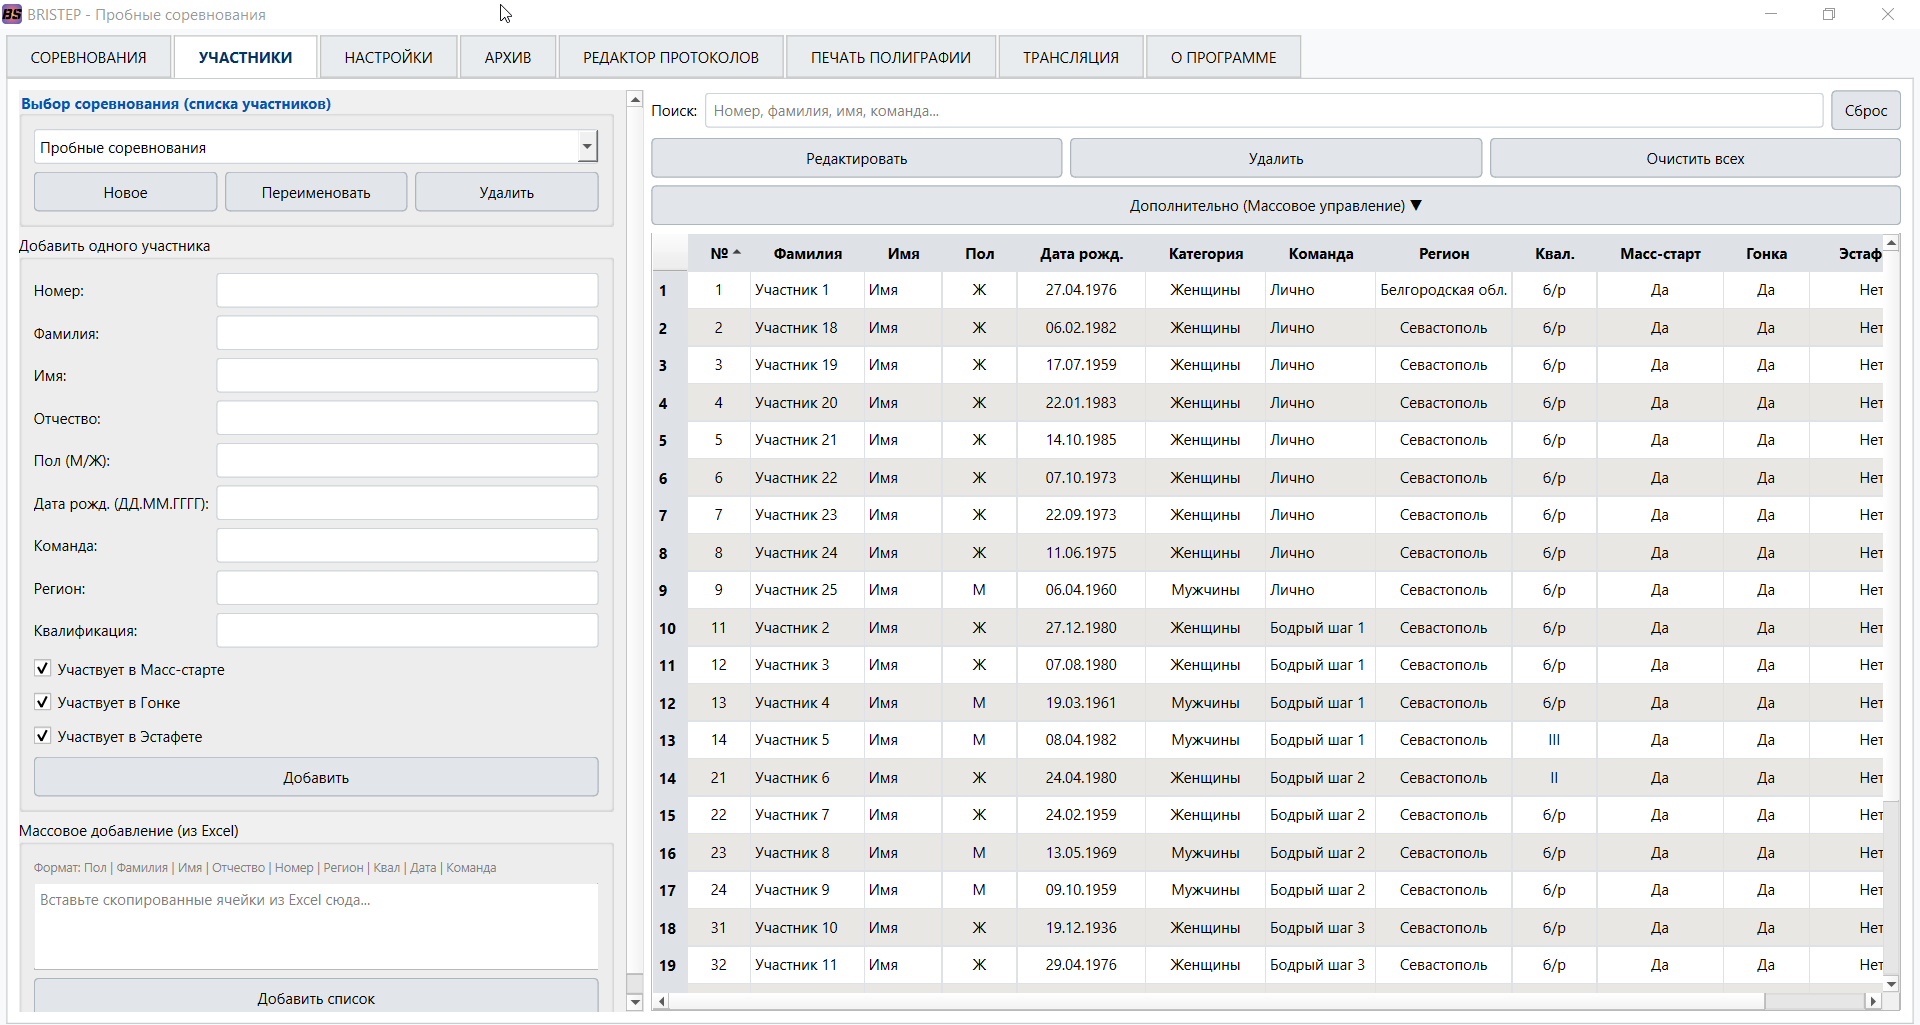
Task: Open the РЕДАКТОР ПРОТОКОЛОВ tab
Action: point(670,57)
